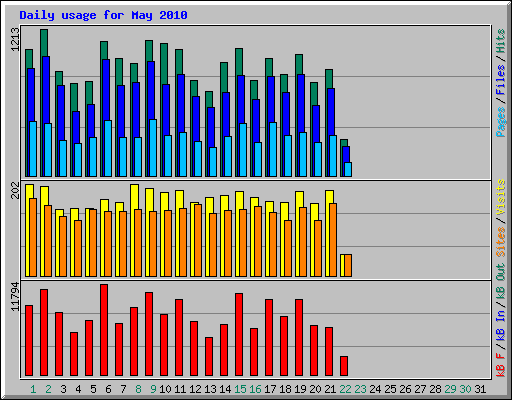Click the 'Visits' legend label
This screenshot has height=400, width=512.
tap(500, 198)
